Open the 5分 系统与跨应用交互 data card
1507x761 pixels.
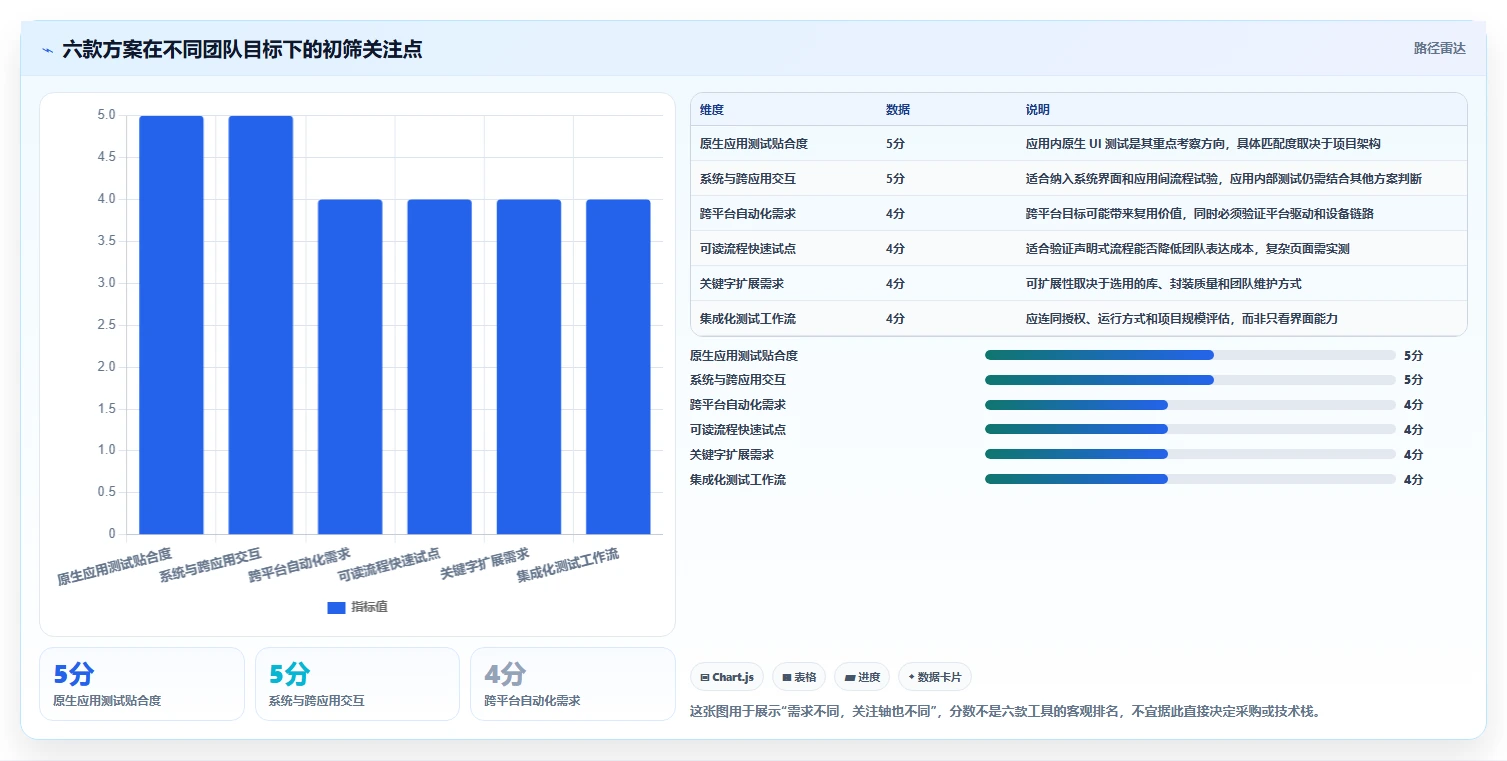(x=357, y=684)
